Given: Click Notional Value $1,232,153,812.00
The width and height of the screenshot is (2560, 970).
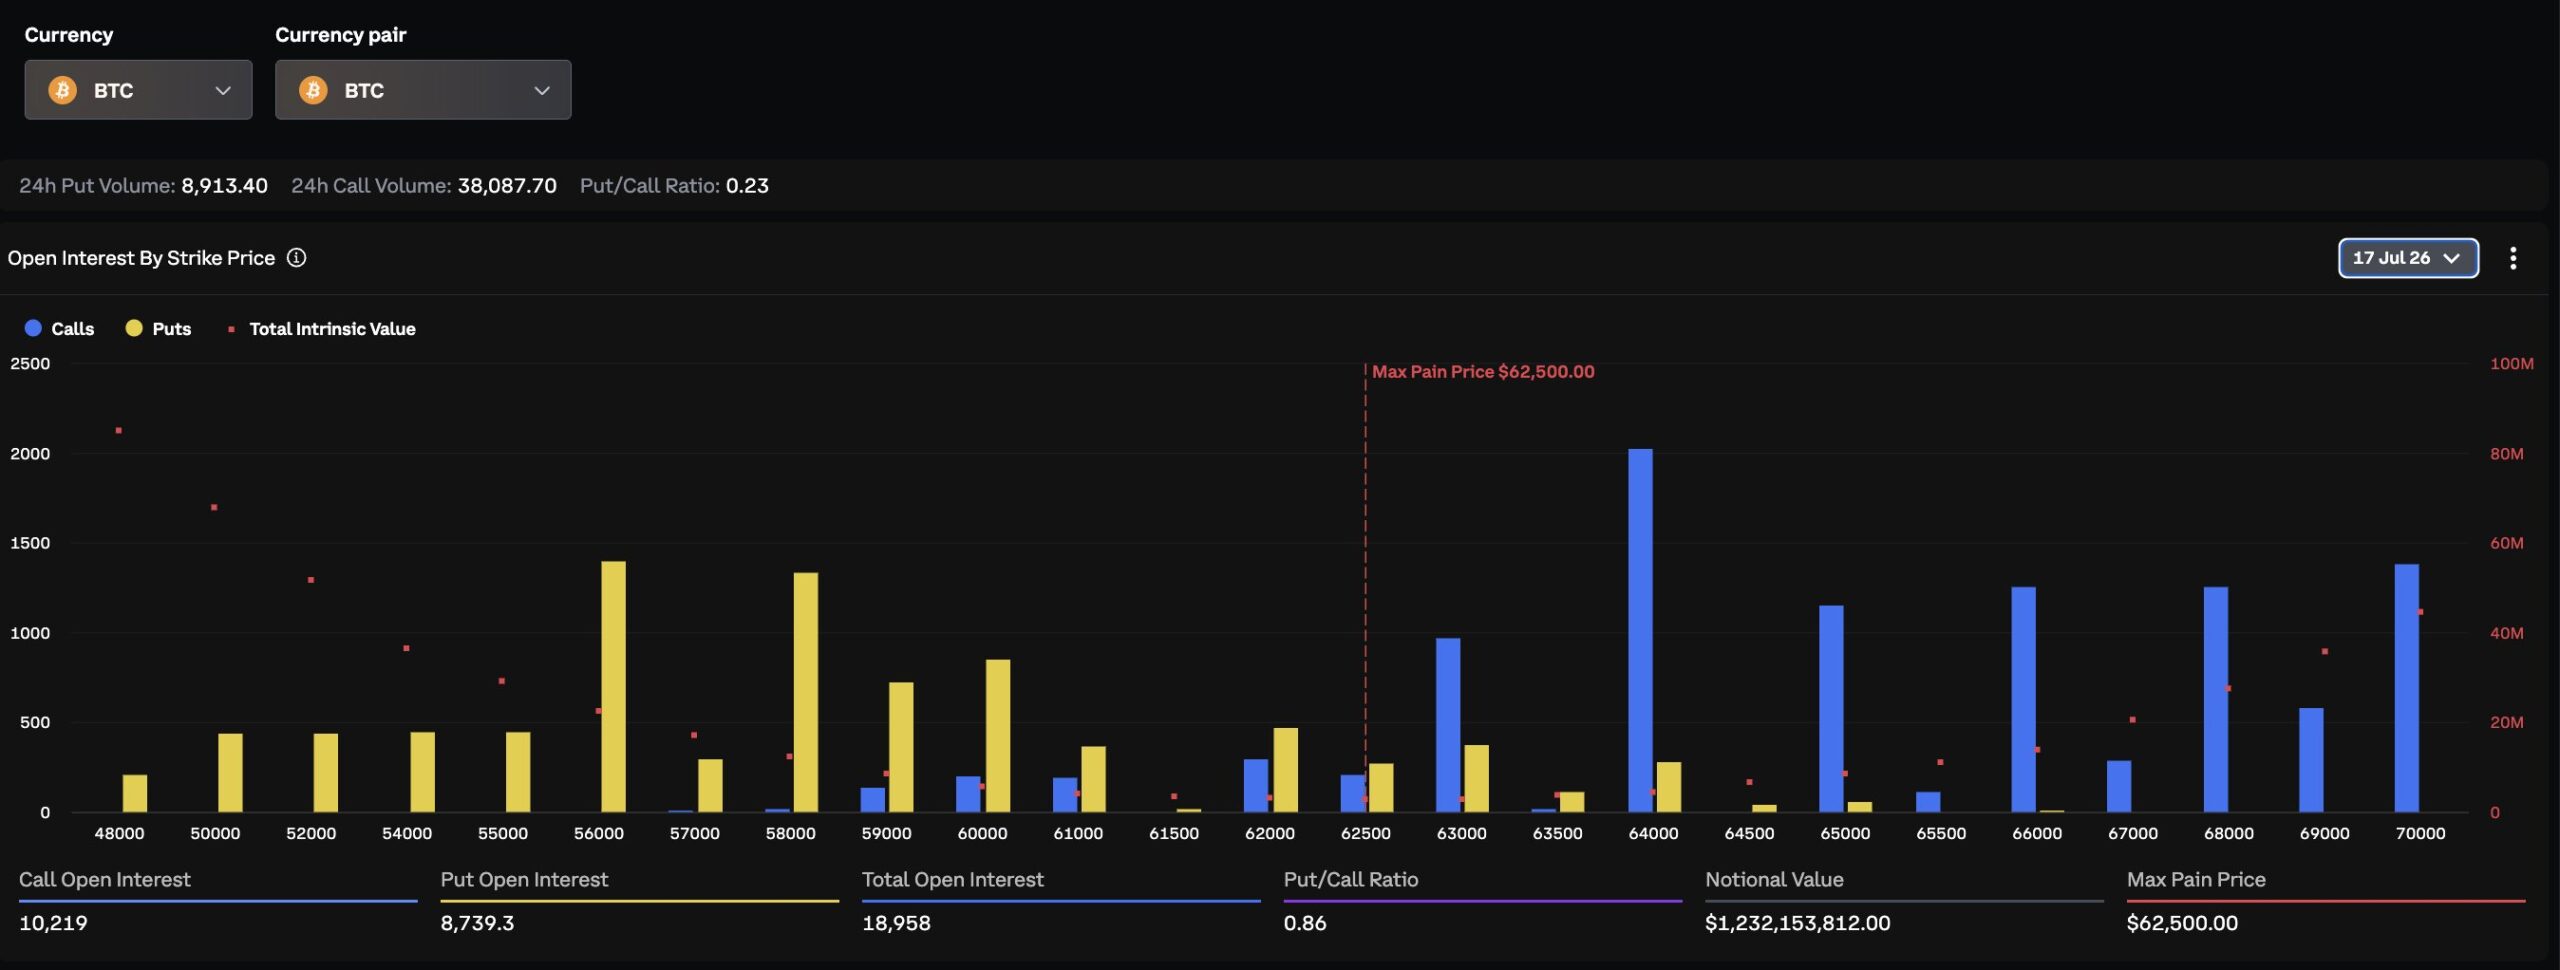Looking at the screenshot, I should [1797, 923].
